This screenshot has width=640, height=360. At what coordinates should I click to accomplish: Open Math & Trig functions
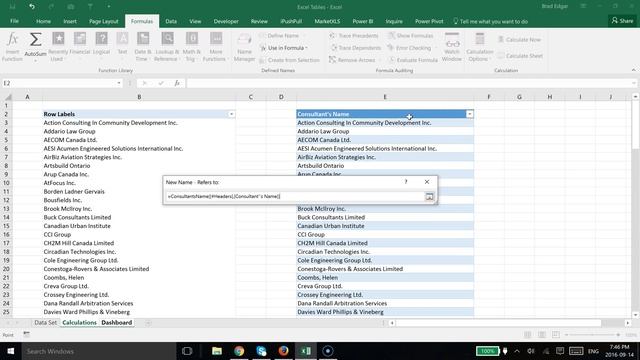click(191, 47)
